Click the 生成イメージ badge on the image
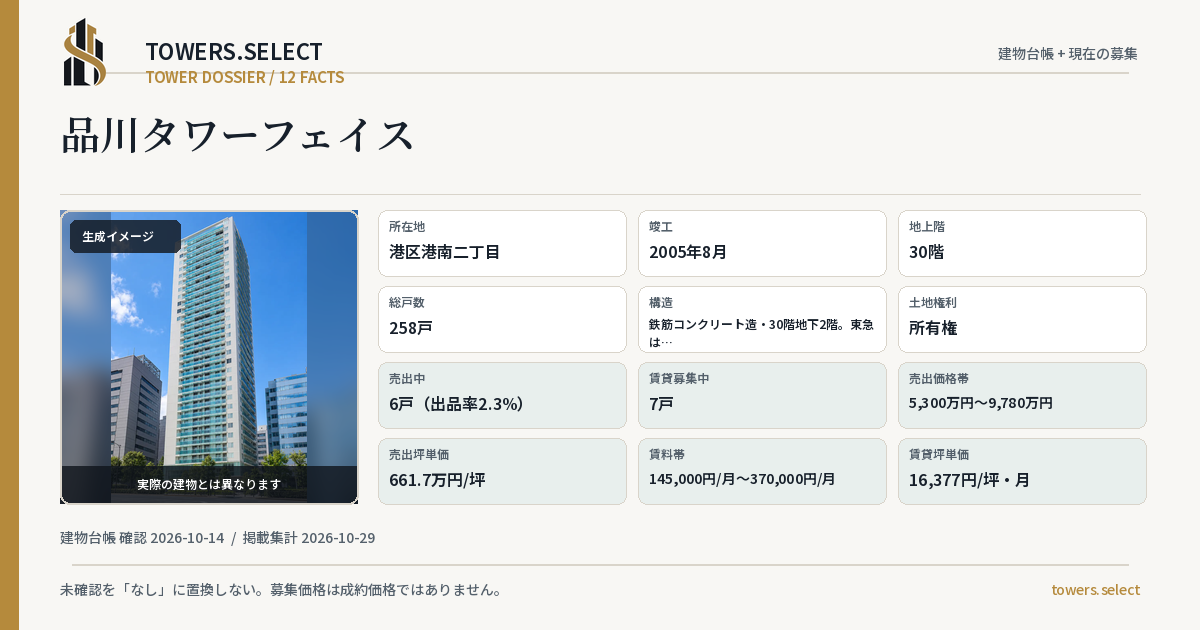This screenshot has height=630, width=1200. tap(125, 237)
